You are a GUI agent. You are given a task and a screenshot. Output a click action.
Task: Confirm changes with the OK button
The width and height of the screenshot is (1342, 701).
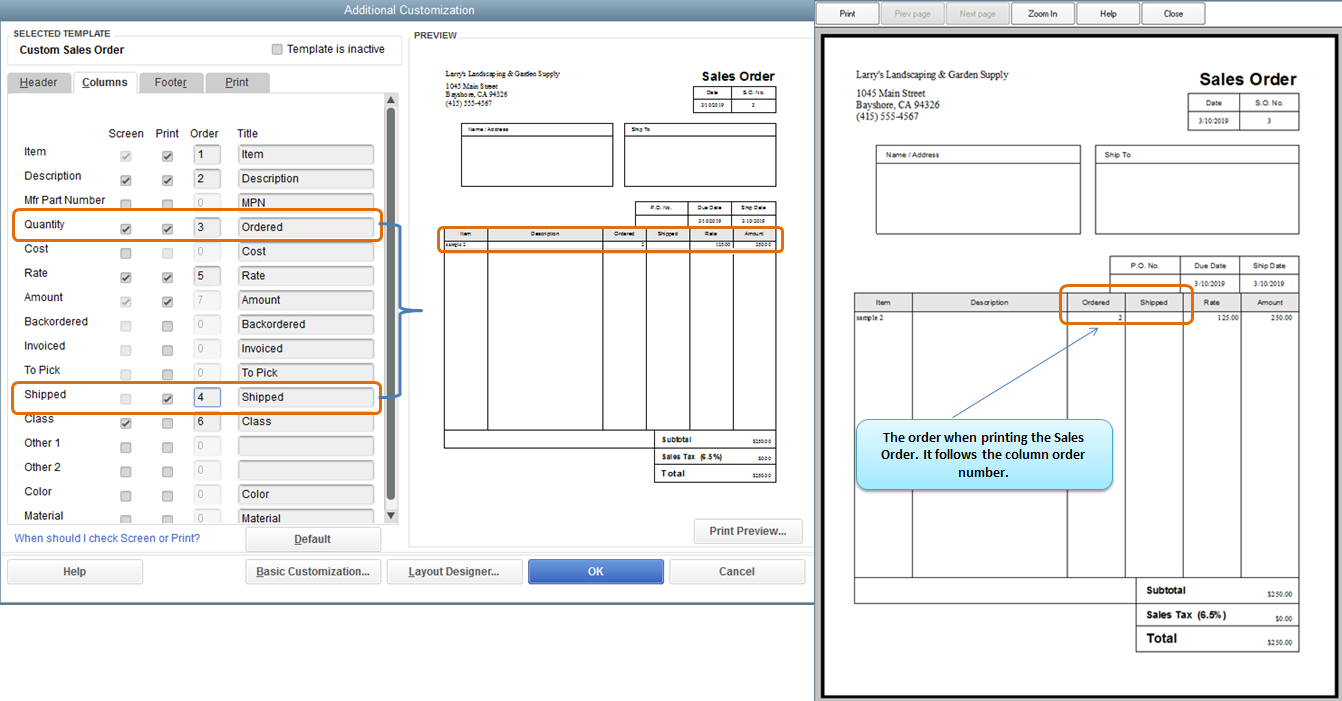point(595,571)
